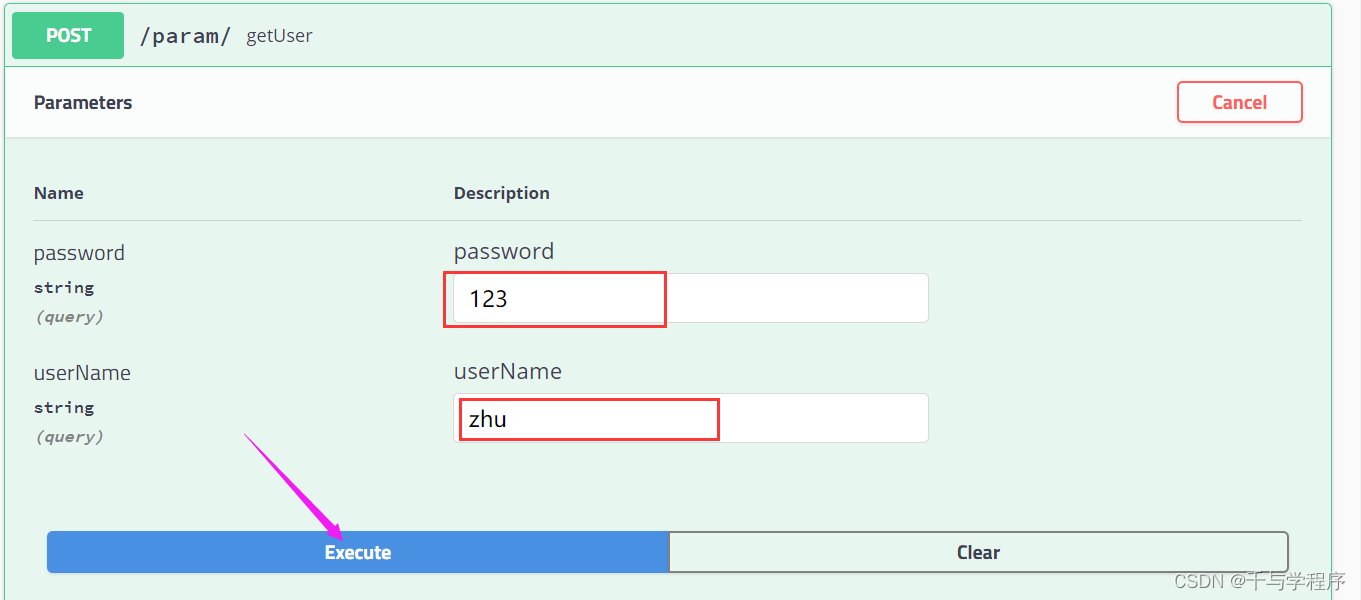
Task: Click the userName parameter name
Action: pos(82,373)
